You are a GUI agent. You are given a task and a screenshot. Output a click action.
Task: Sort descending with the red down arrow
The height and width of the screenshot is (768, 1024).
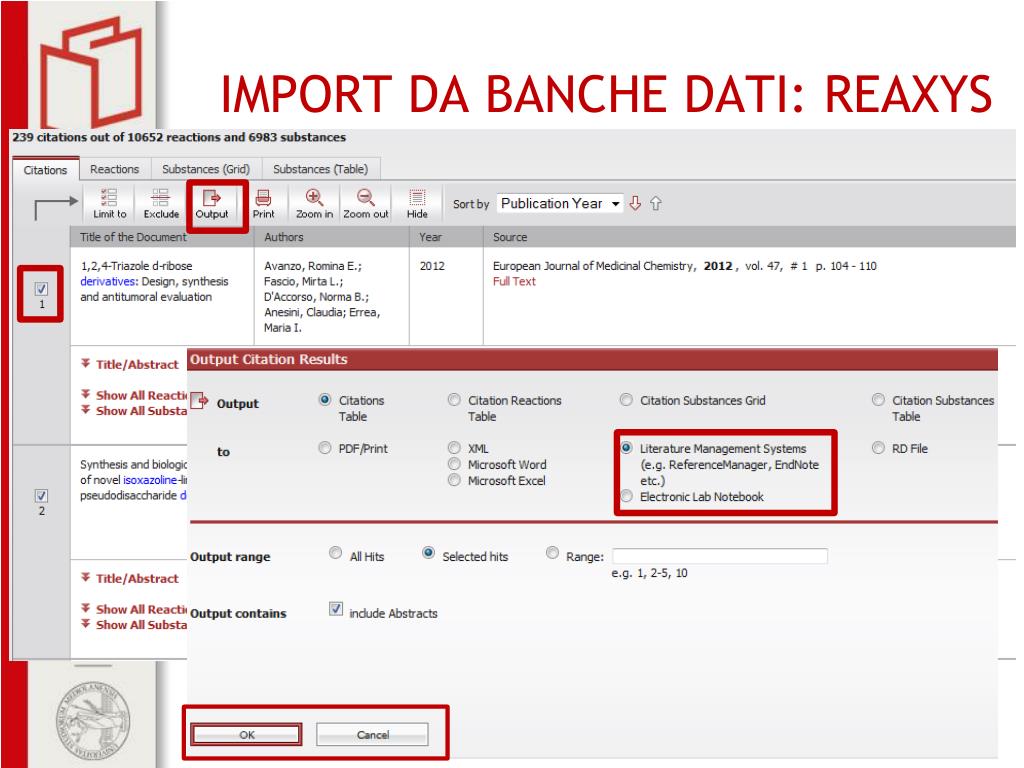635,203
